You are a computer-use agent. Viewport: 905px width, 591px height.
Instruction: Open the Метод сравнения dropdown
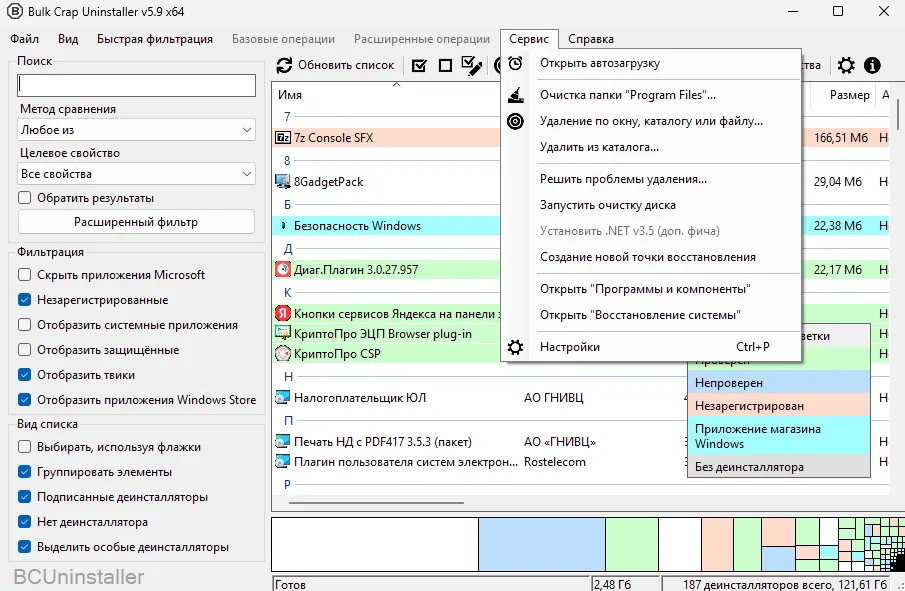tap(137, 130)
